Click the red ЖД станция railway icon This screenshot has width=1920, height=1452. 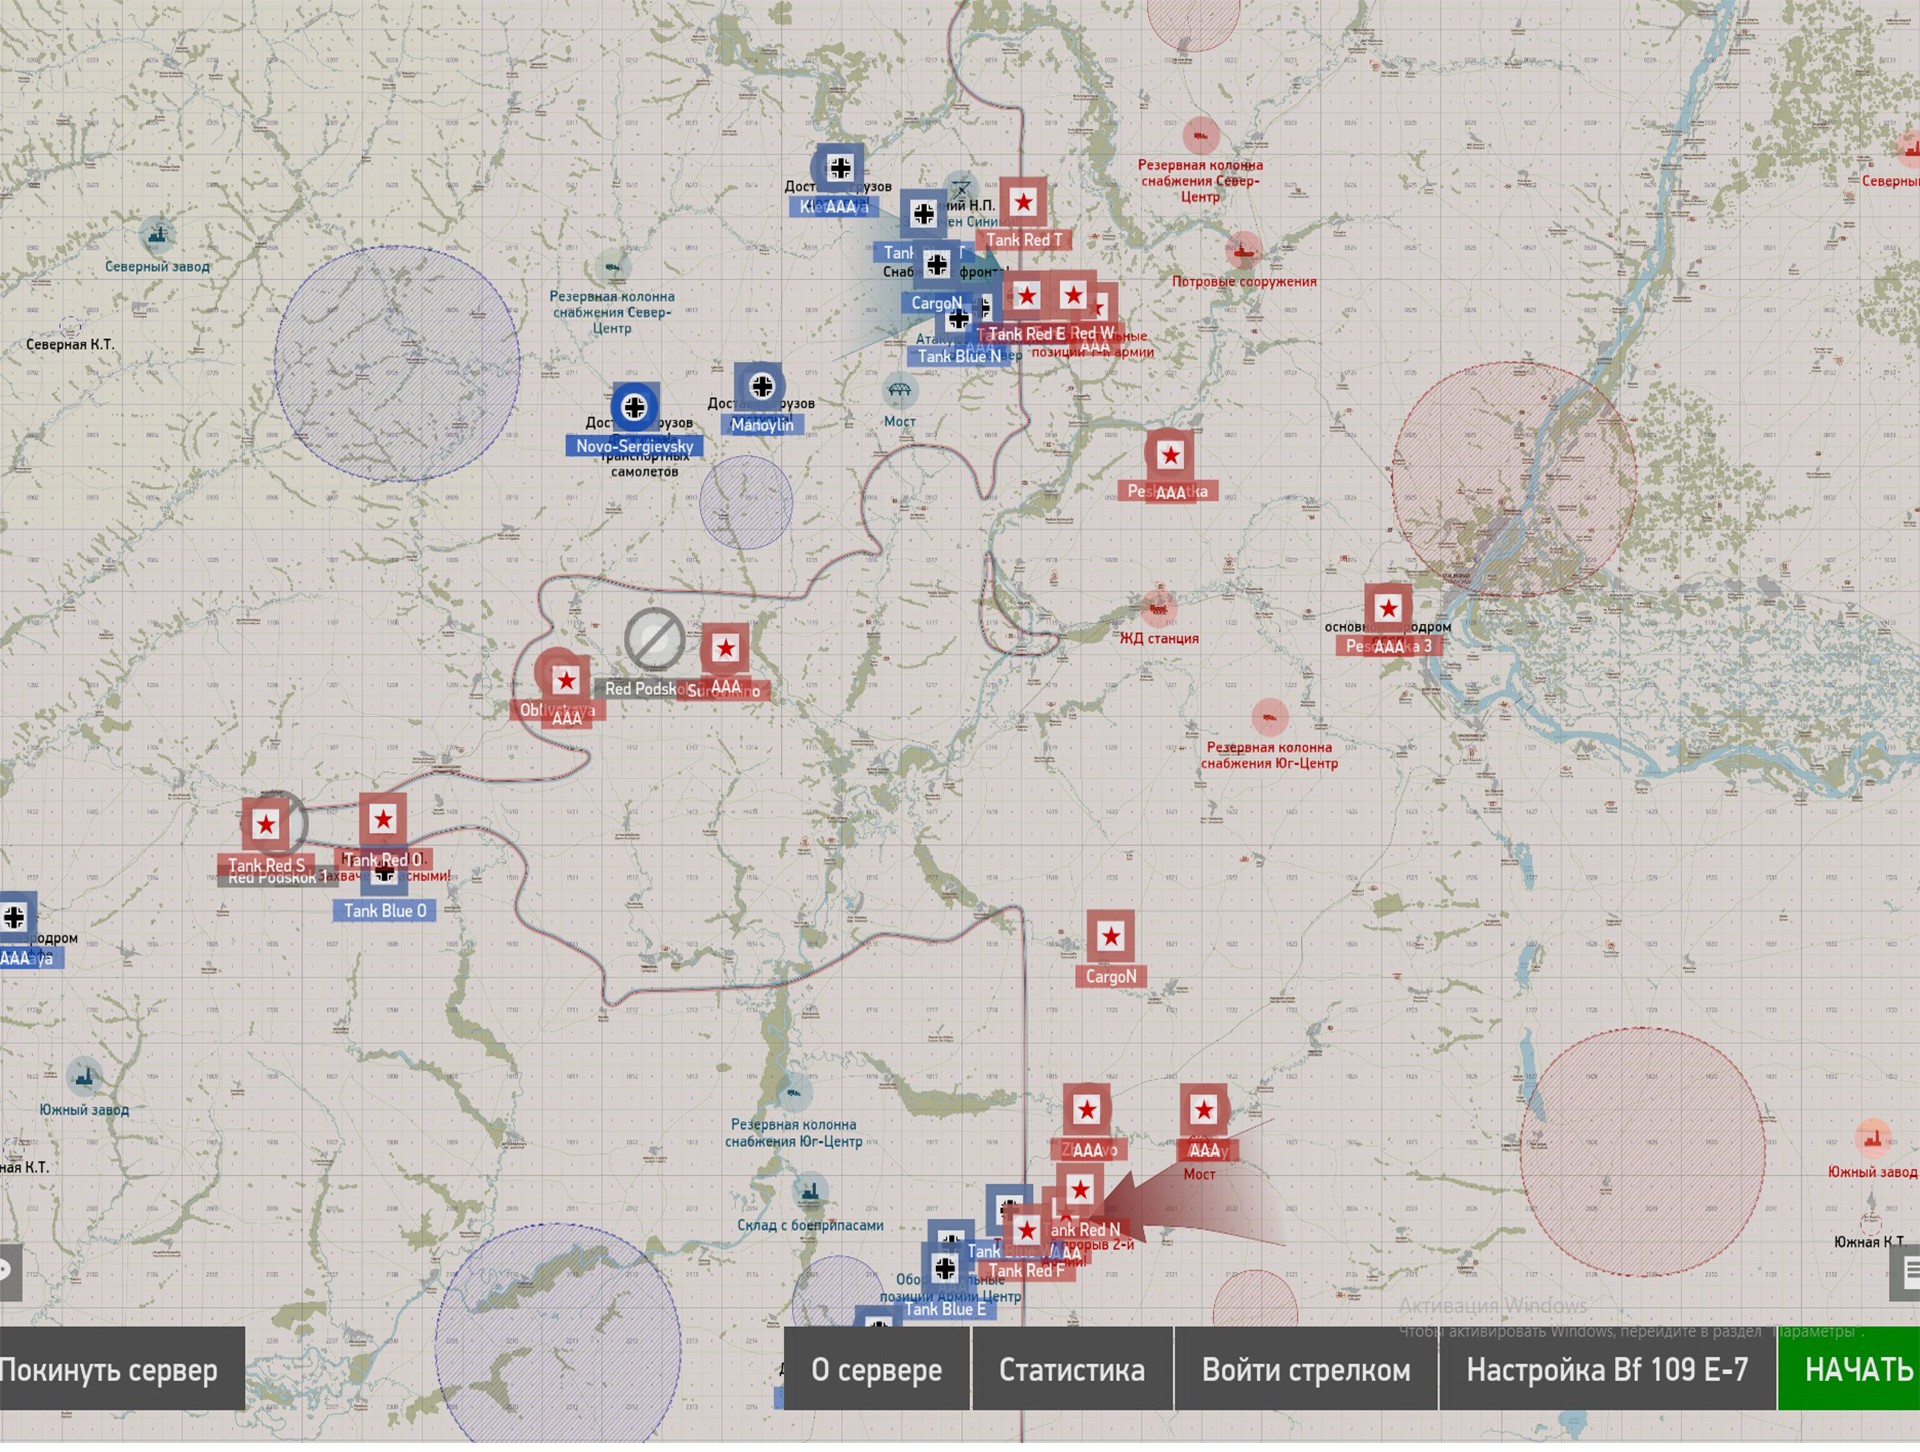1158,607
